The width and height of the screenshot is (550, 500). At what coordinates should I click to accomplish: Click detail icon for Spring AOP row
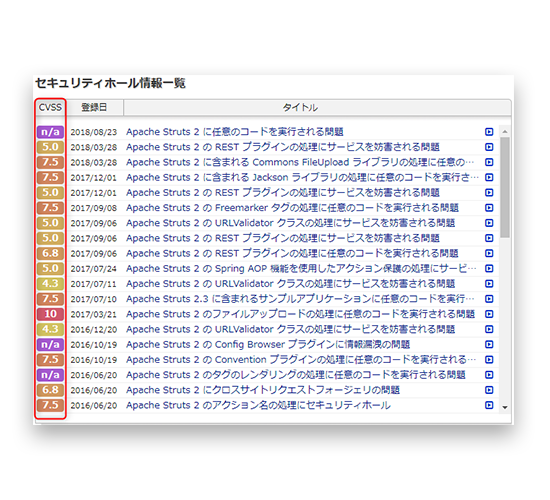(x=489, y=268)
